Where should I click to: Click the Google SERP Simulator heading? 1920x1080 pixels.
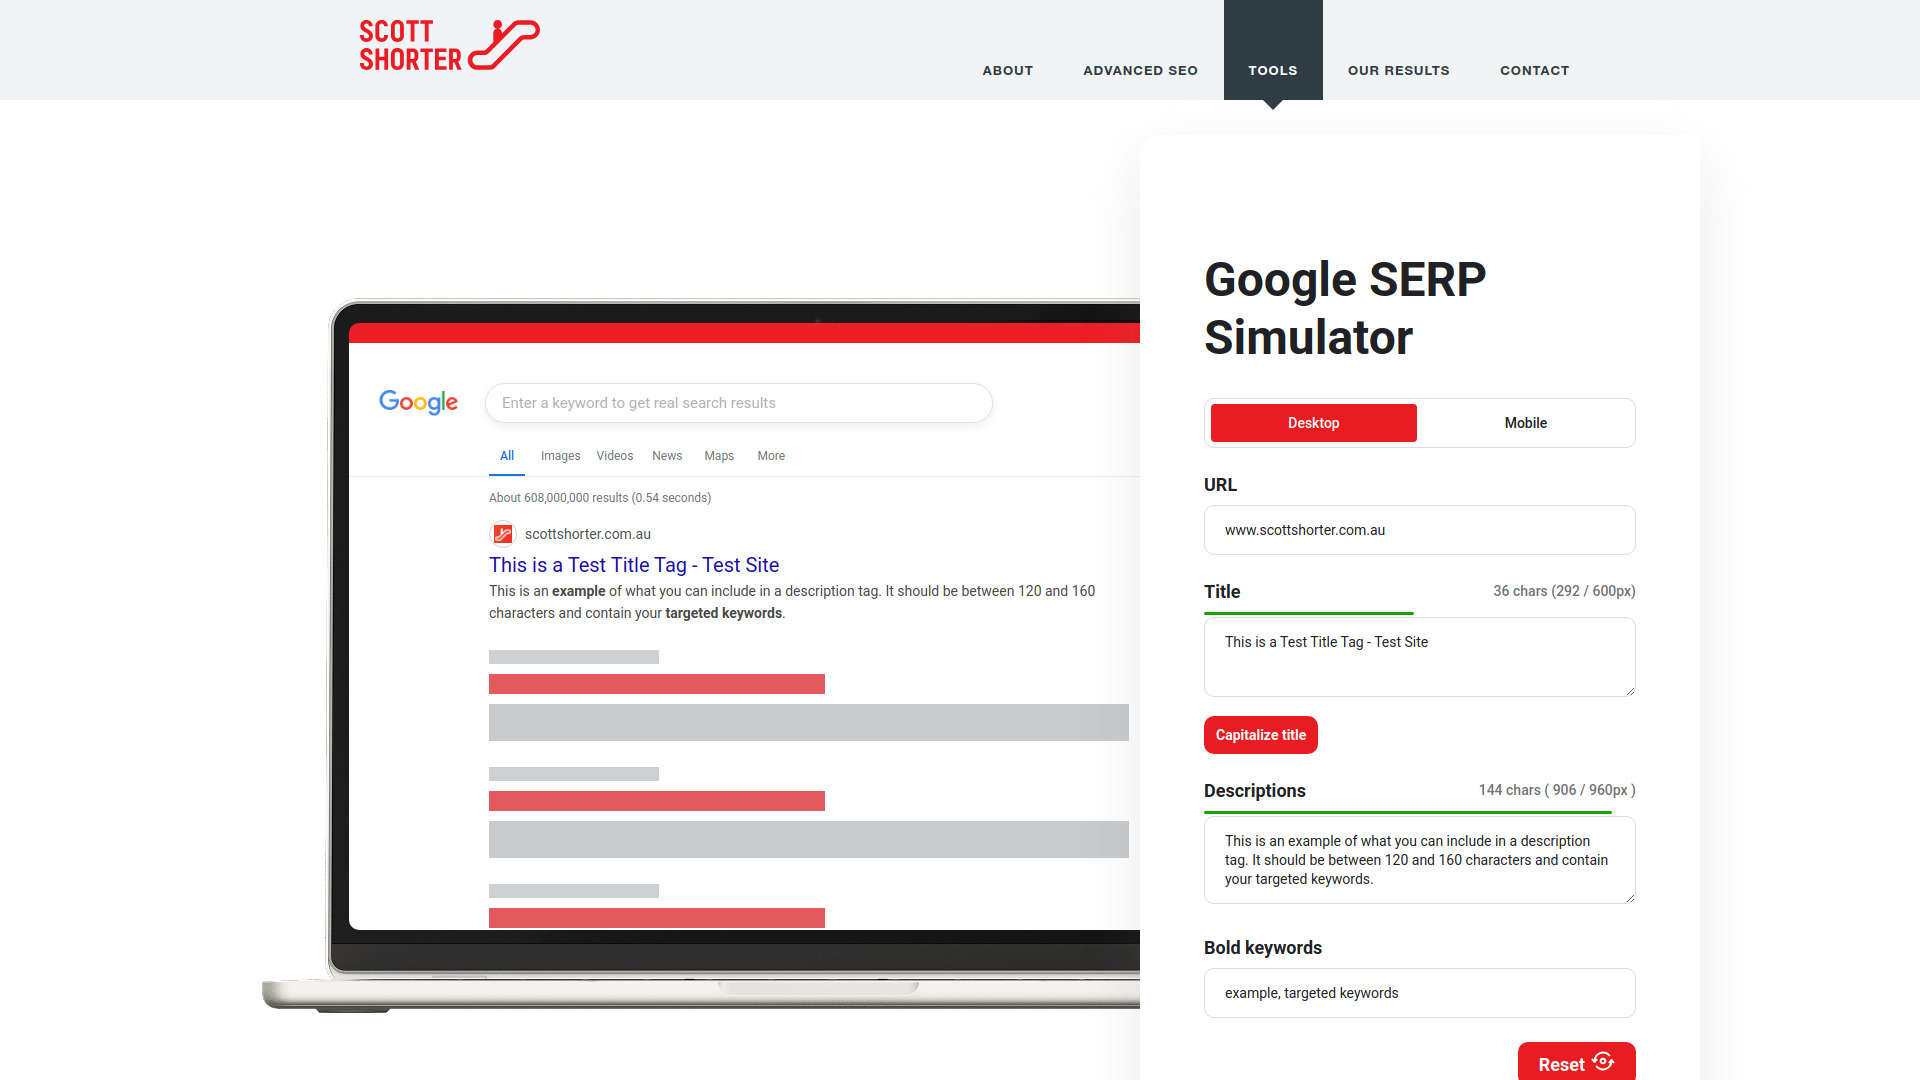coord(1345,308)
